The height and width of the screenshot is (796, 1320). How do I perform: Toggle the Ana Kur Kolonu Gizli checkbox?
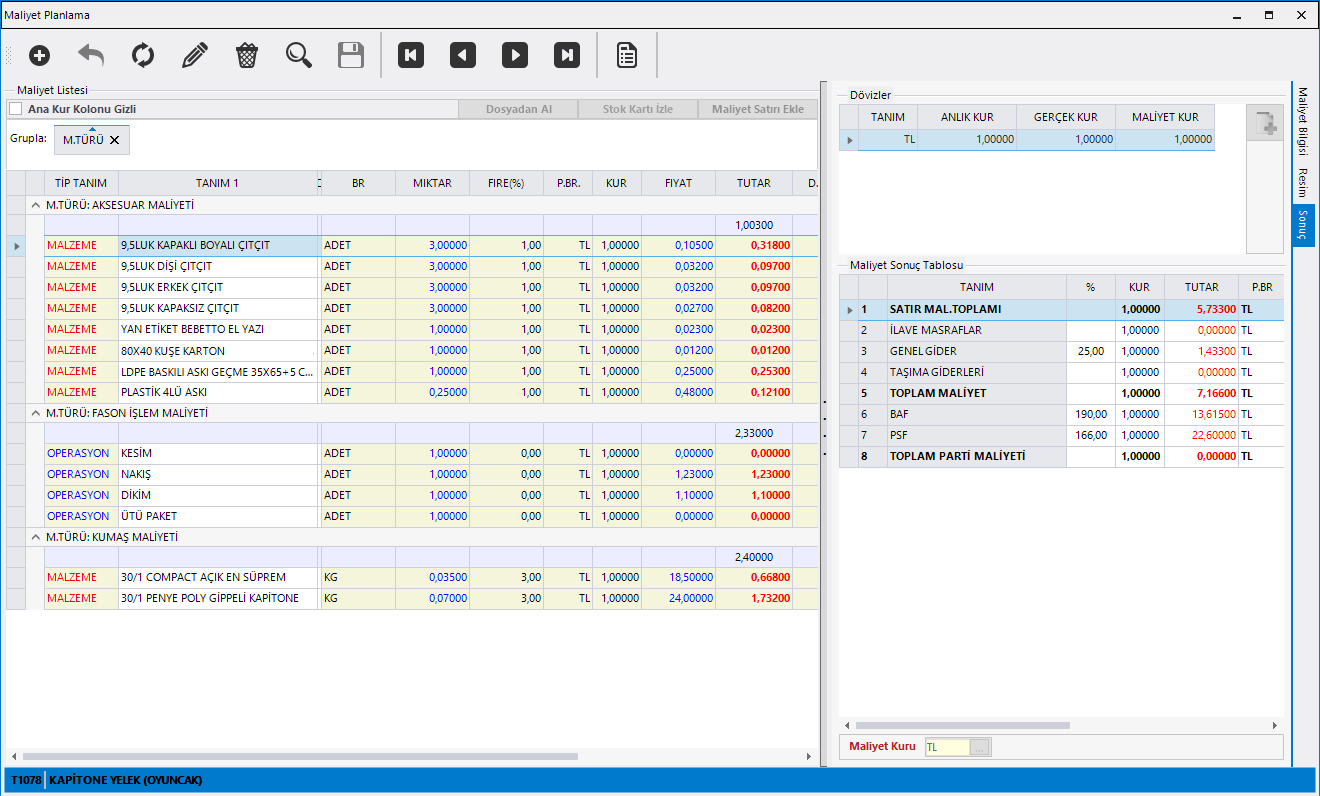click(15, 109)
